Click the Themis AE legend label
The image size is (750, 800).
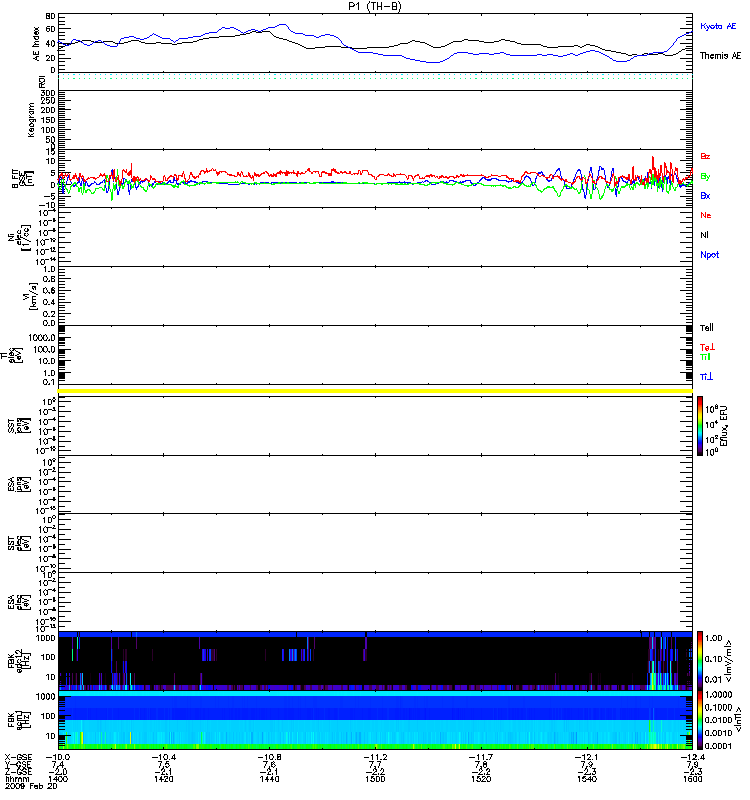click(719, 56)
